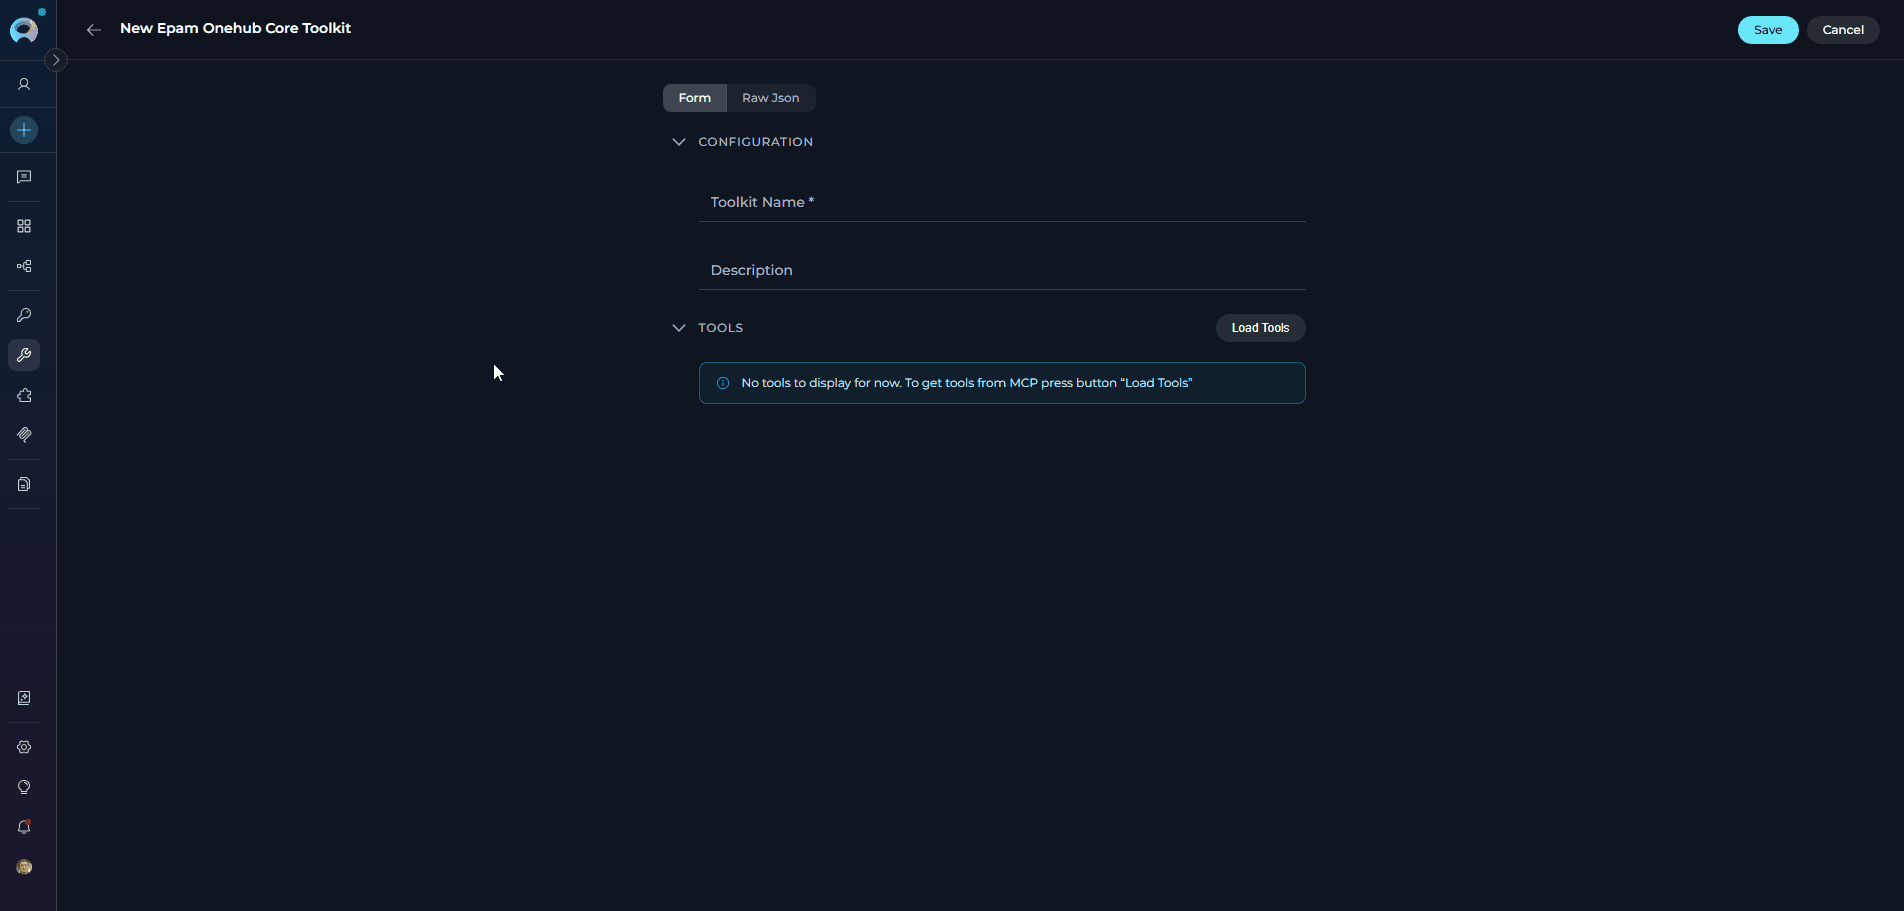Open the wrench toolkits icon in sidebar

[x=24, y=355]
